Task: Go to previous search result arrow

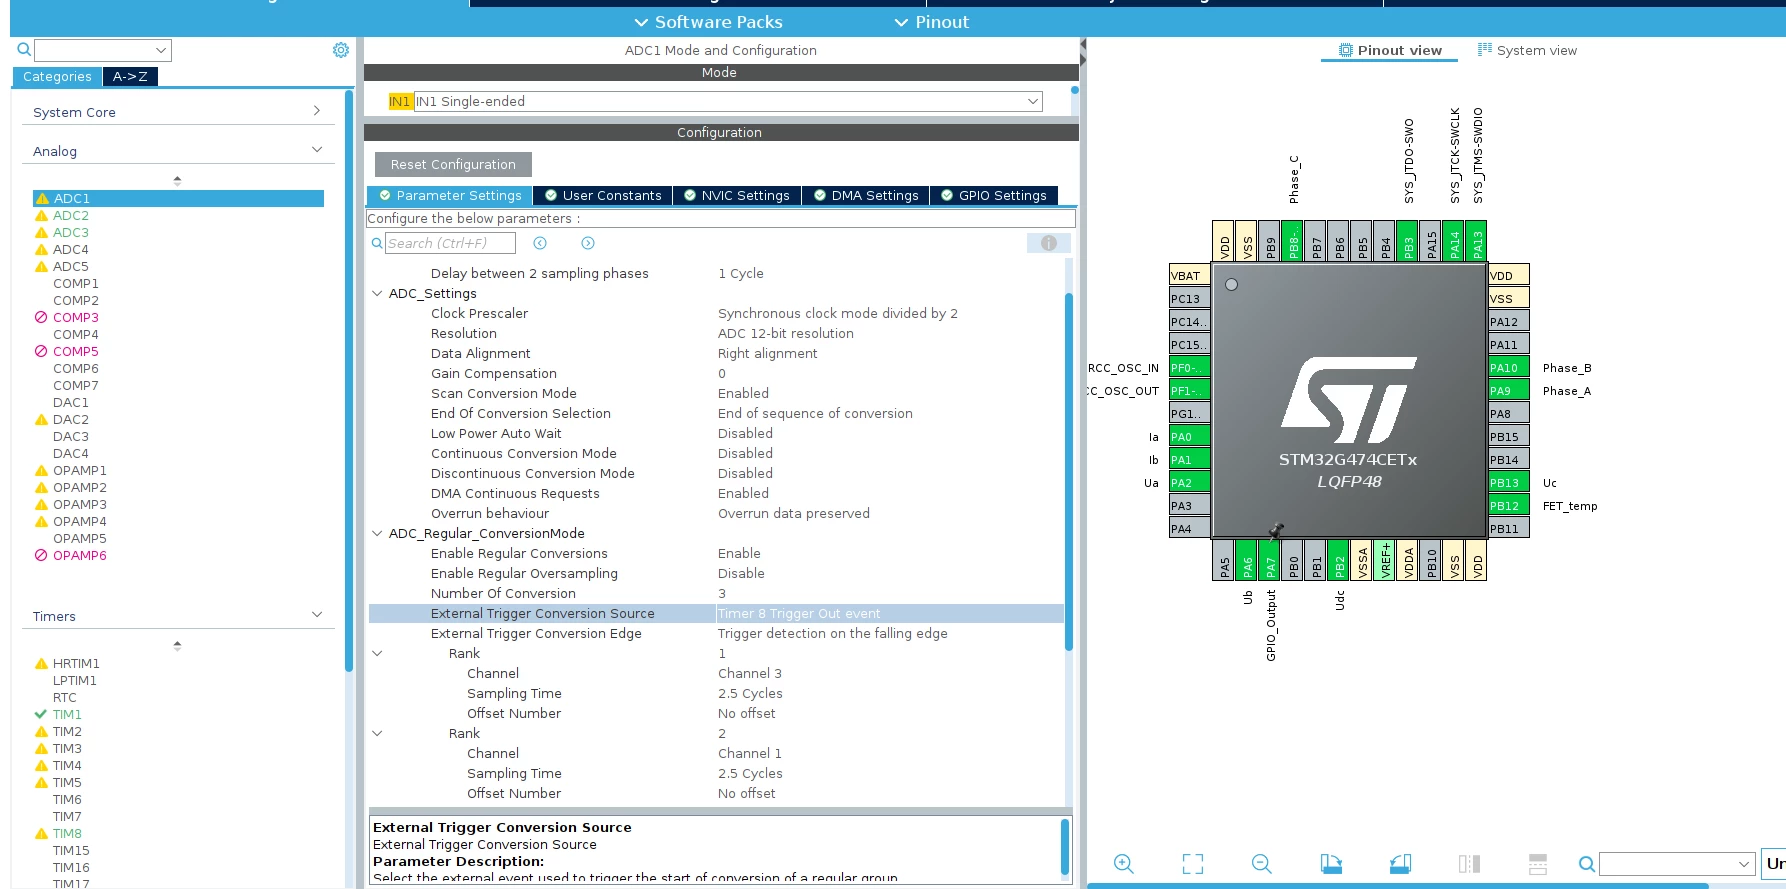Action: click(540, 243)
